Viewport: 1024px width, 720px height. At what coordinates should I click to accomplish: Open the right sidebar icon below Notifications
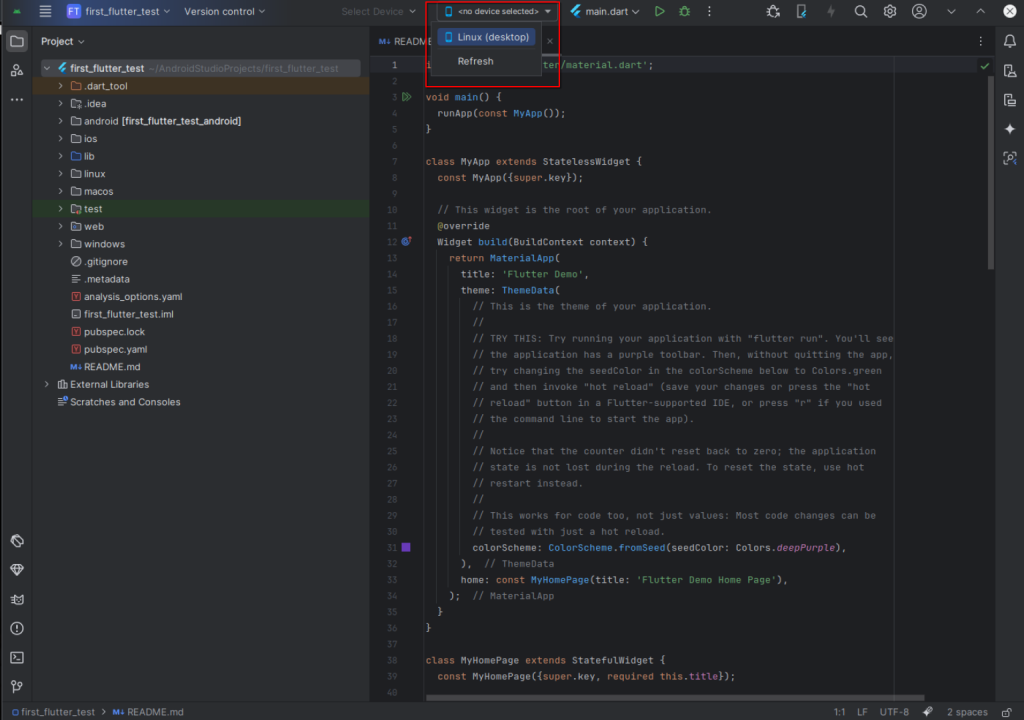(1010, 71)
